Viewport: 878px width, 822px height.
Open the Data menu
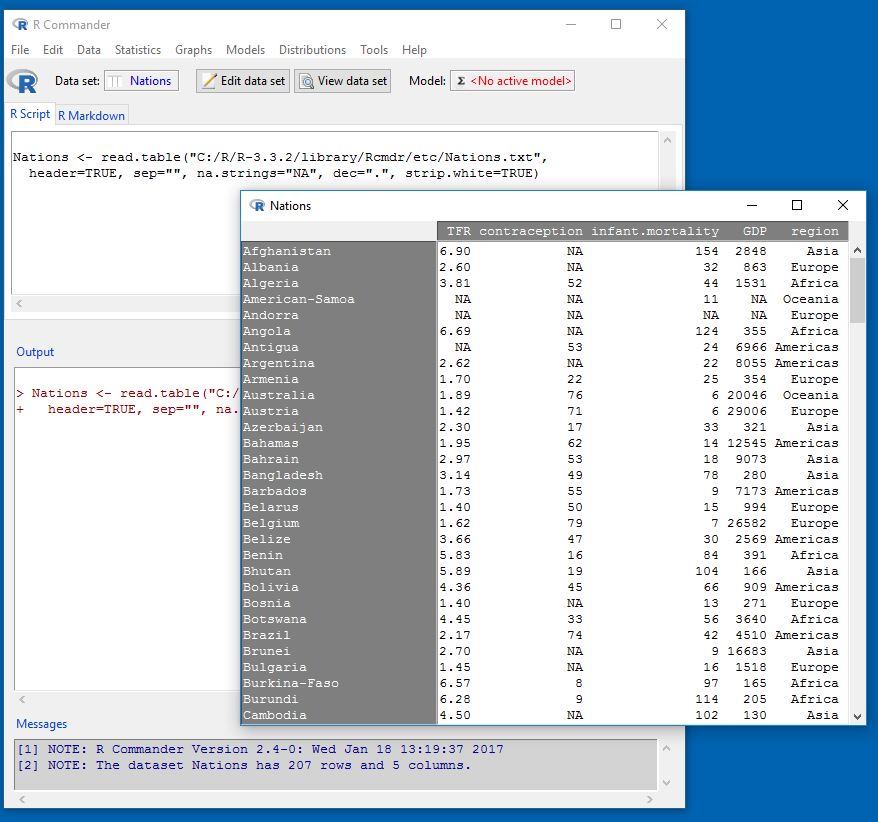click(89, 50)
